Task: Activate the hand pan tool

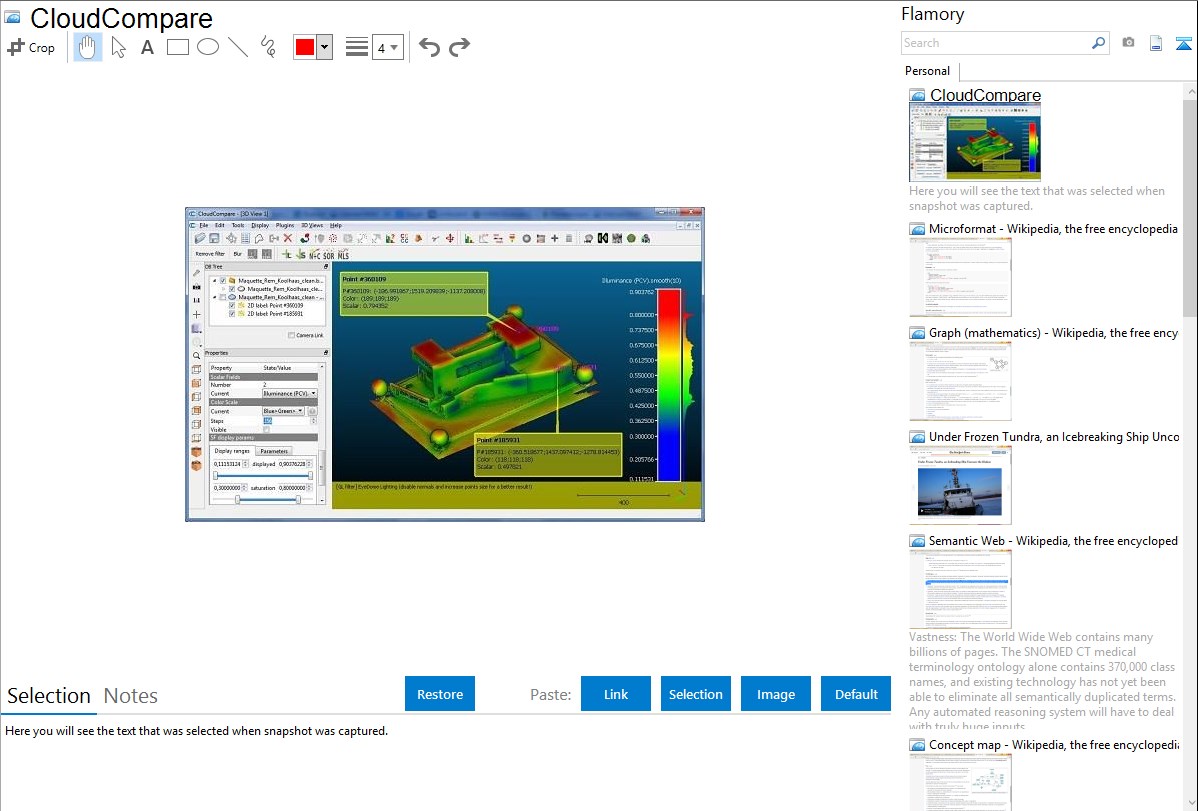Action: coord(88,47)
